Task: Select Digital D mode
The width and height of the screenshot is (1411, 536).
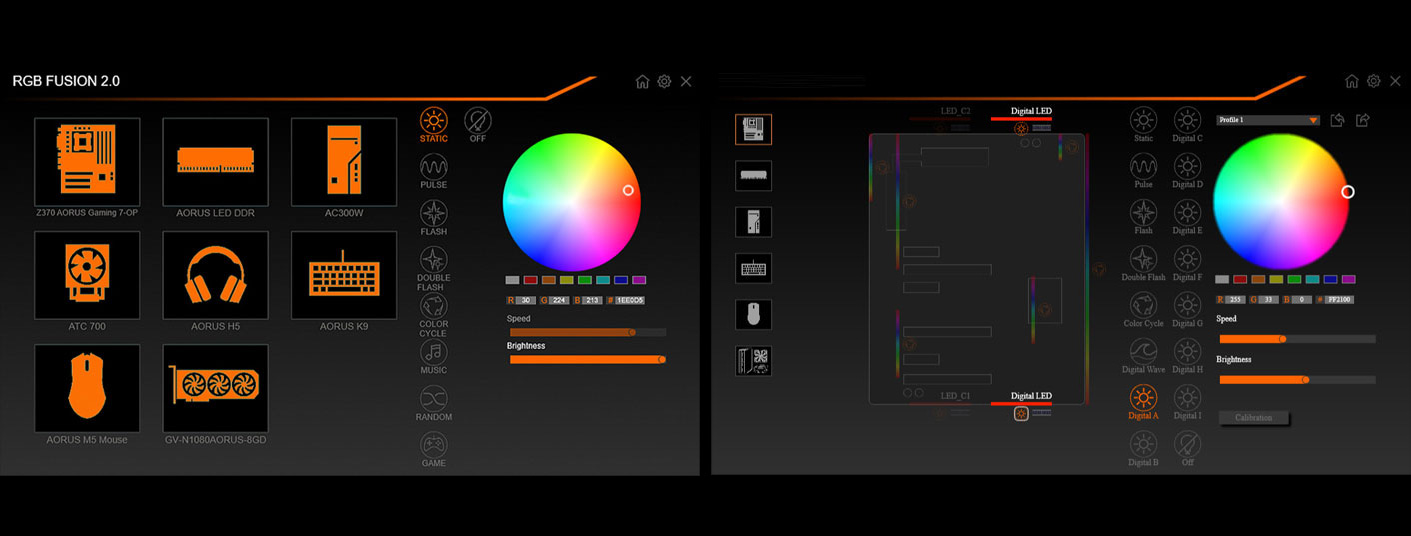Action: click(x=1187, y=171)
